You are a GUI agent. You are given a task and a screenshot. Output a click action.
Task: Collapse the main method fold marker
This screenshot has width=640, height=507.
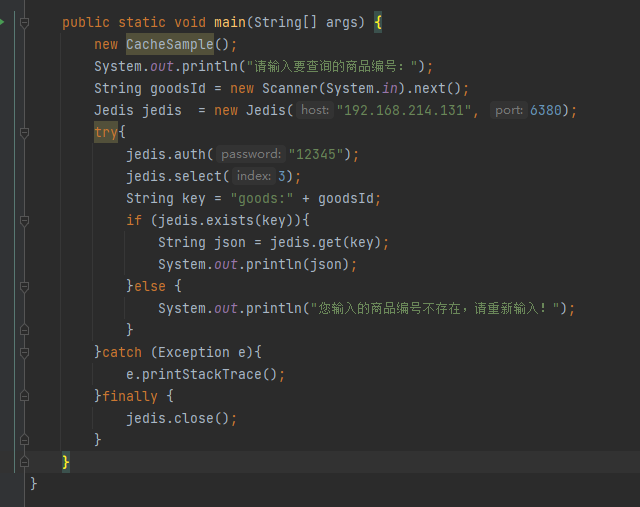24,22
